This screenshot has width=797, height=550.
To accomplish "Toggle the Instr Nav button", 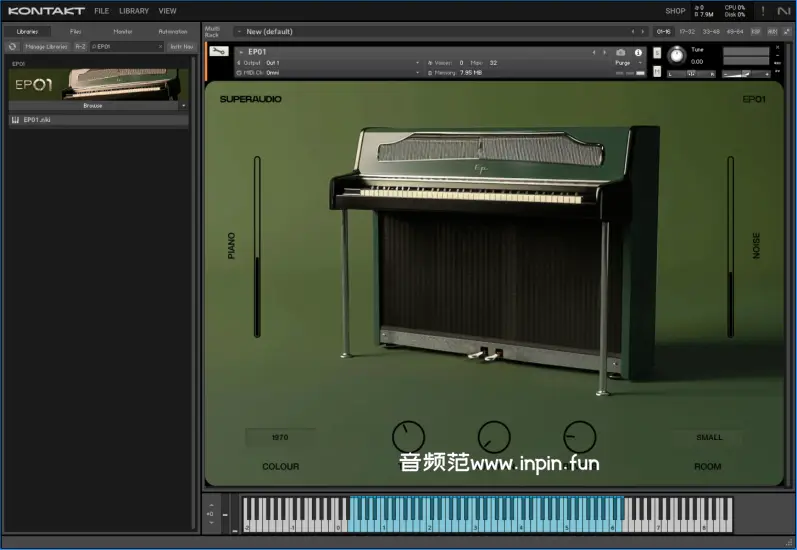I will coord(180,46).
